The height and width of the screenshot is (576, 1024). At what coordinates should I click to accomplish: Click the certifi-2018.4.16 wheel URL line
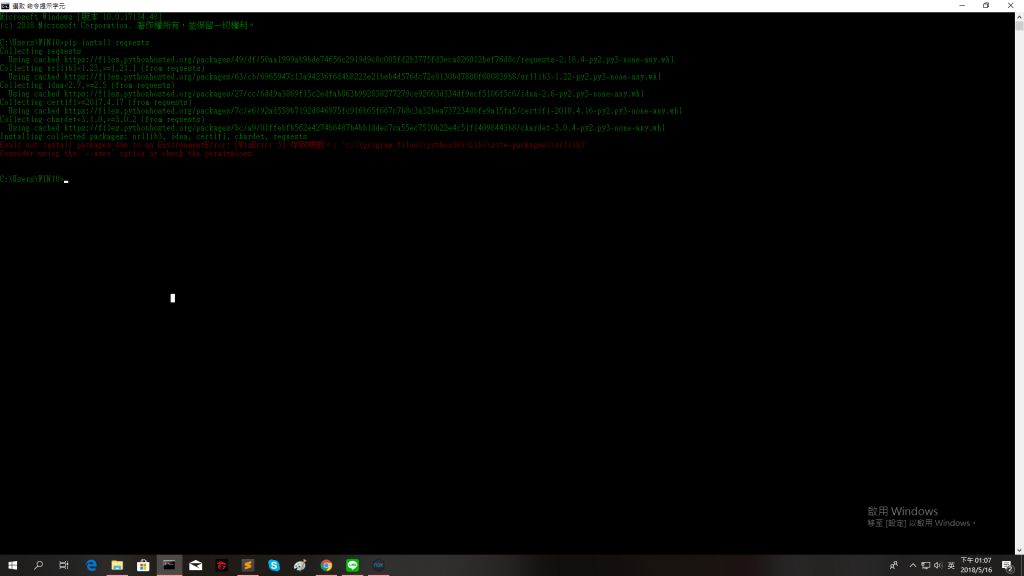[345, 111]
